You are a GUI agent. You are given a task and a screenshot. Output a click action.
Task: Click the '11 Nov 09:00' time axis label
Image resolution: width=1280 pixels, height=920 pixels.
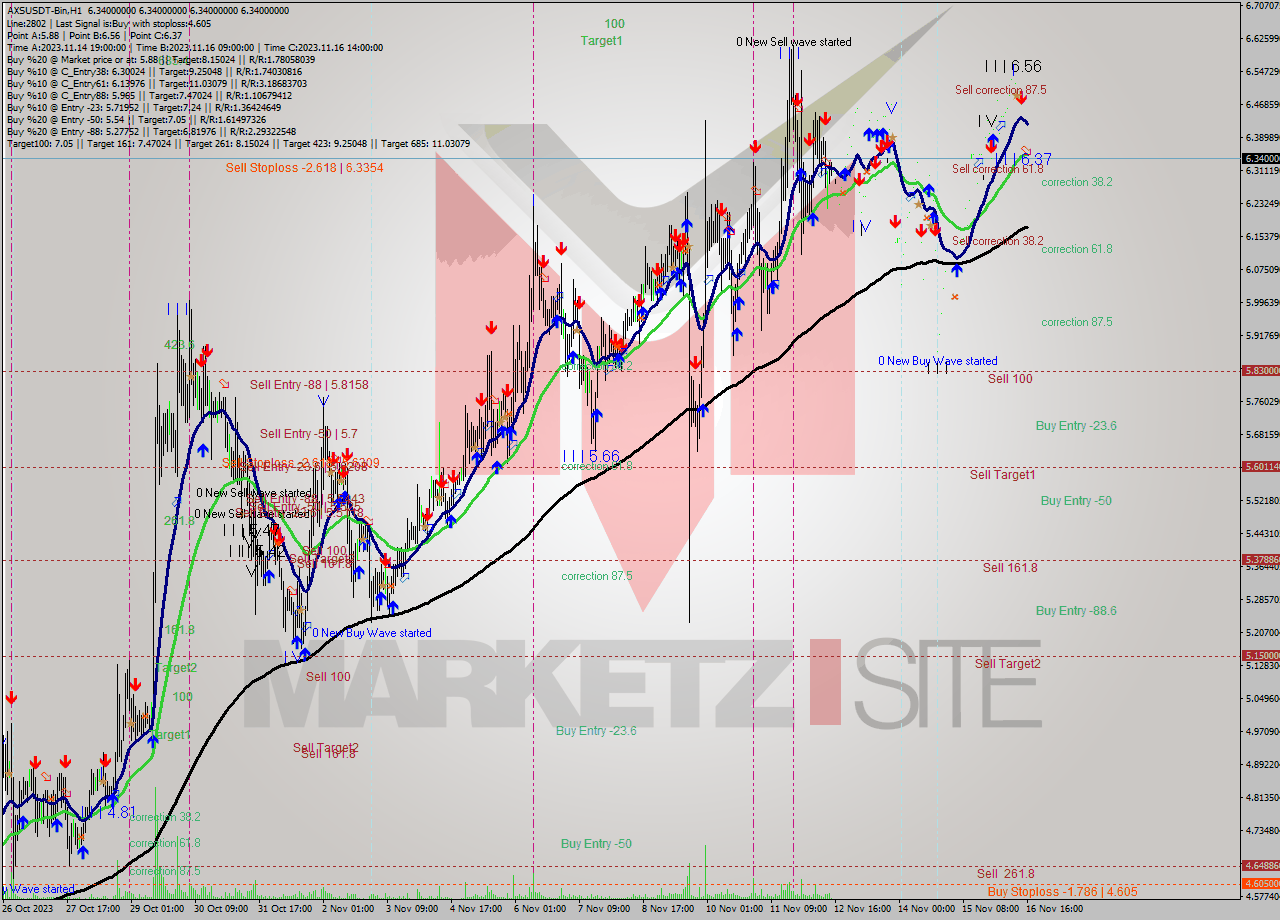tap(799, 910)
